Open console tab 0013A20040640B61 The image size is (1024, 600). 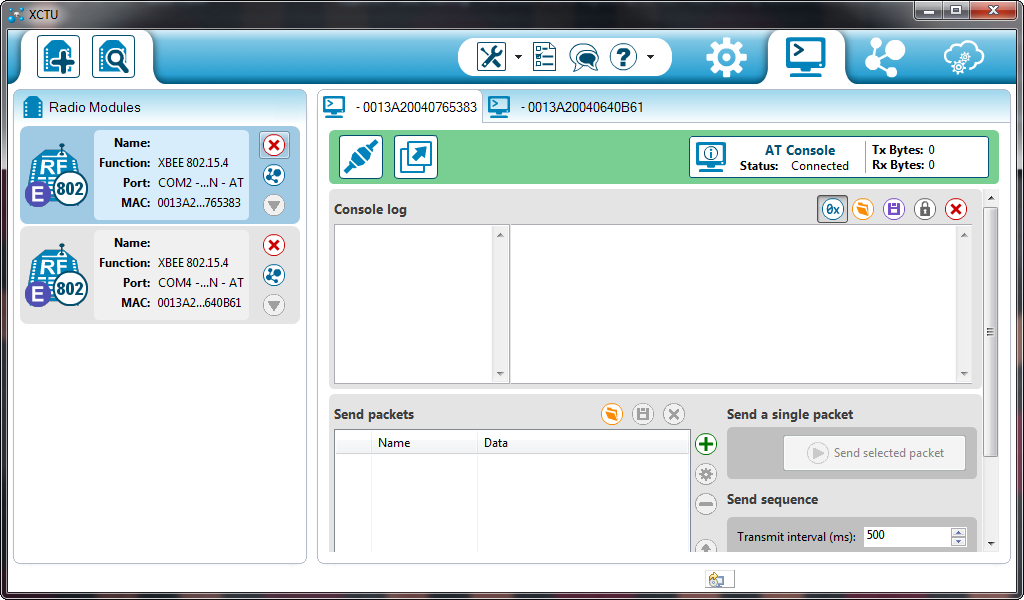click(x=566, y=107)
